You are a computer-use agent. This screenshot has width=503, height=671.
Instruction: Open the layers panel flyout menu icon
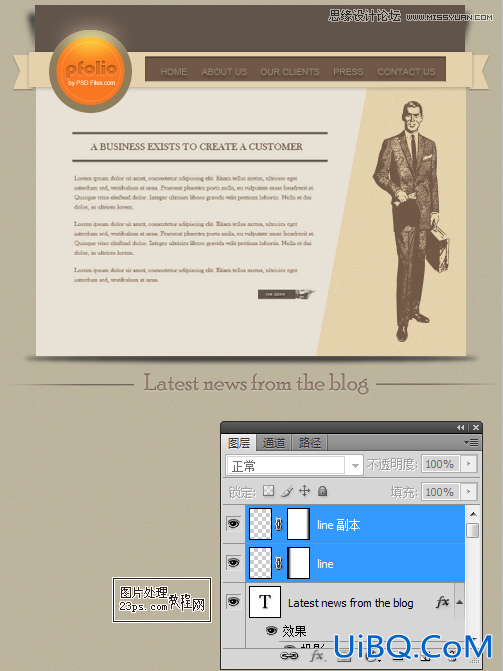[x=471, y=442]
